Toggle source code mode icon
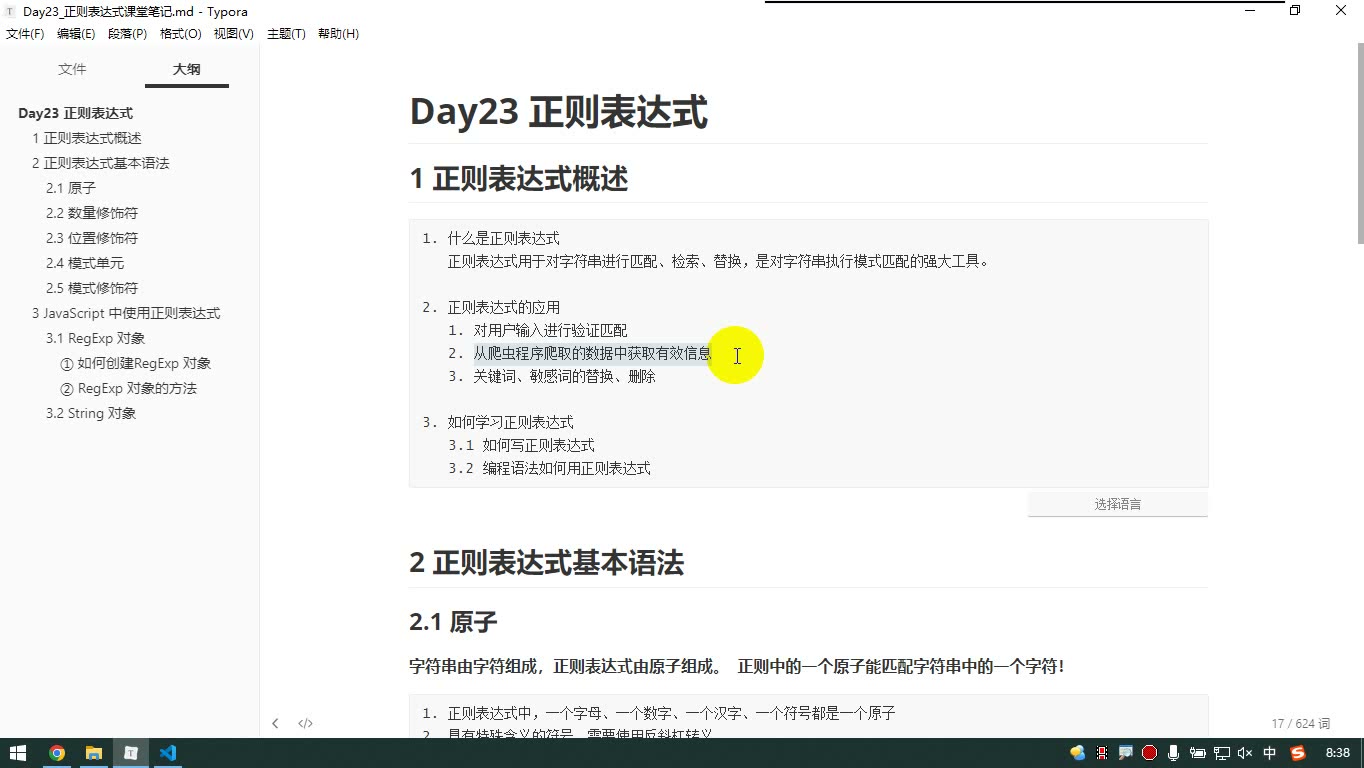Screen dimensions: 1364x768 tap(305, 723)
